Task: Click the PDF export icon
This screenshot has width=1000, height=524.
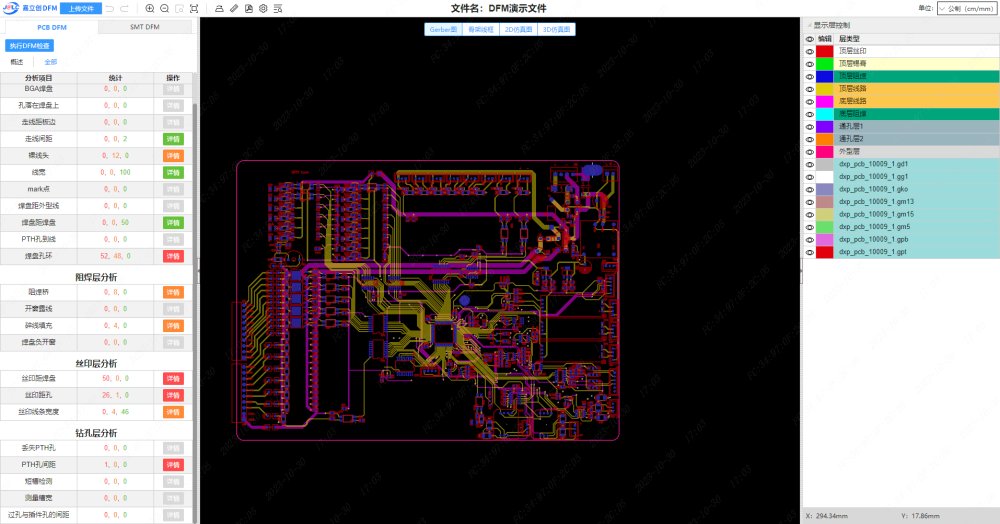Action: point(248,8)
